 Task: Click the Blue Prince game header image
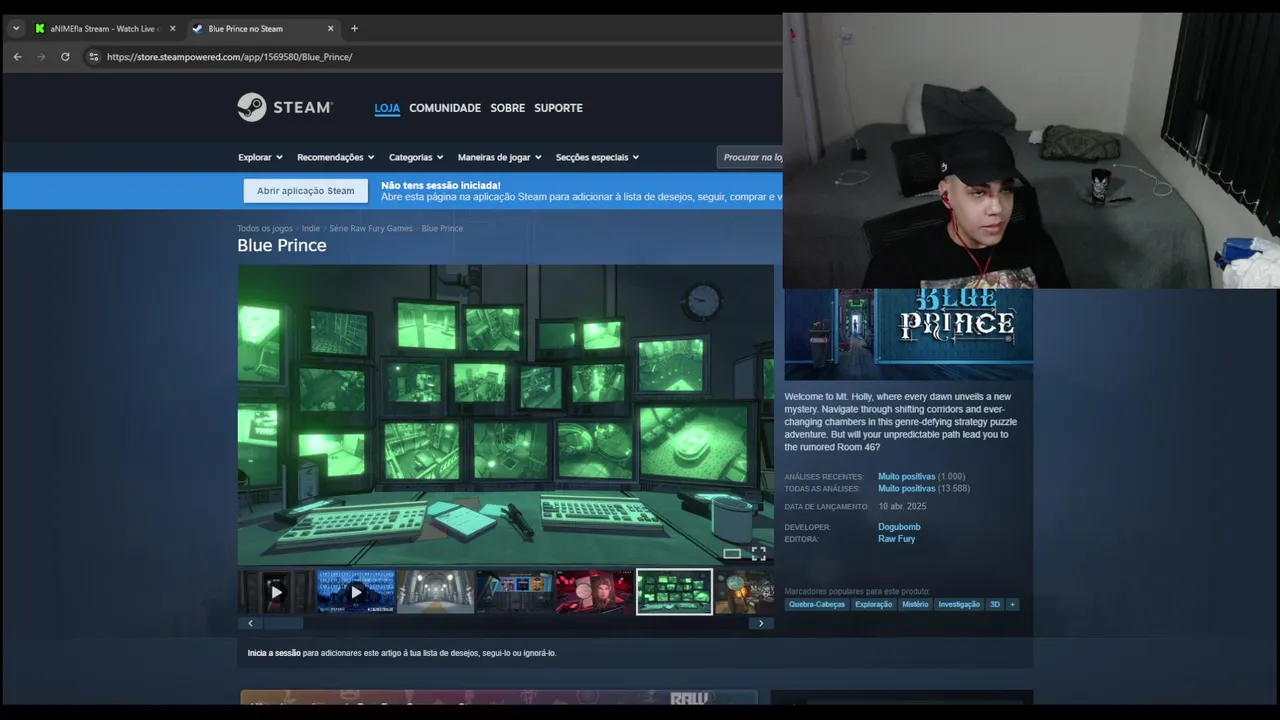pos(908,334)
